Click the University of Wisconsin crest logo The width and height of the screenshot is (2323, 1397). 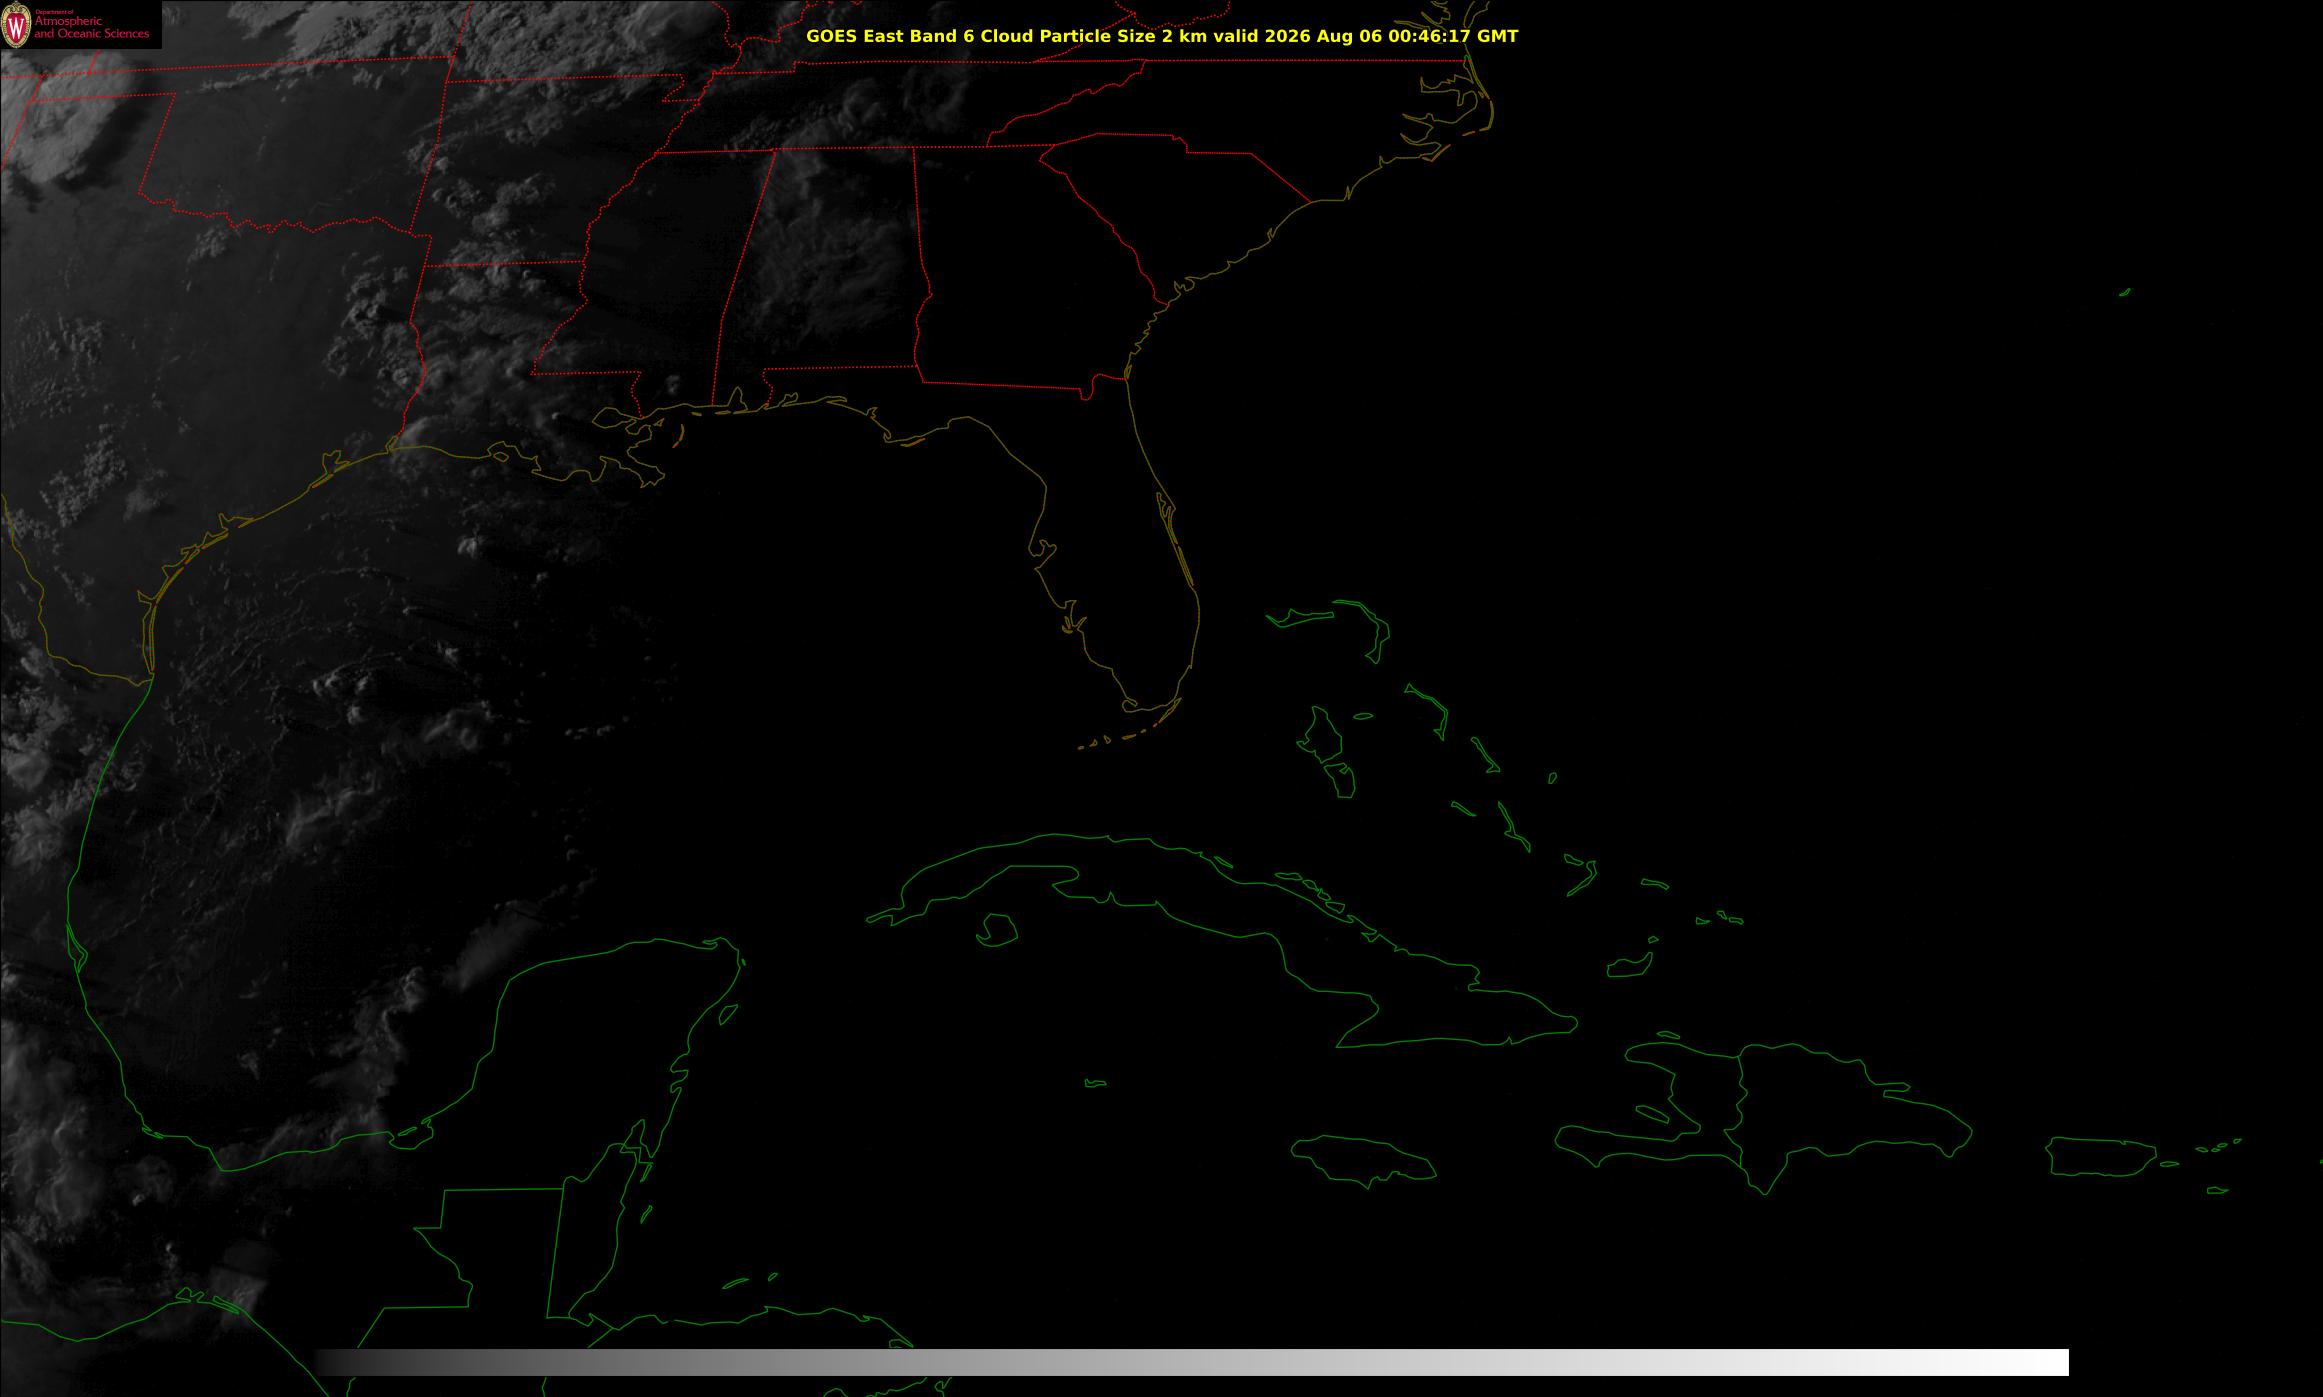point(16,25)
